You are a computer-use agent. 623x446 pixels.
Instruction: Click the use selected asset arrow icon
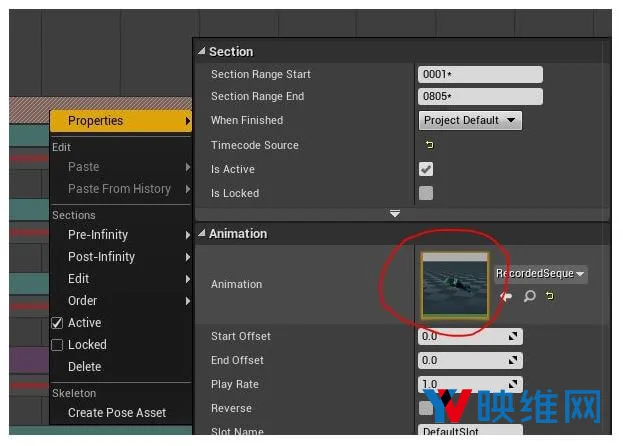(x=506, y=296)
